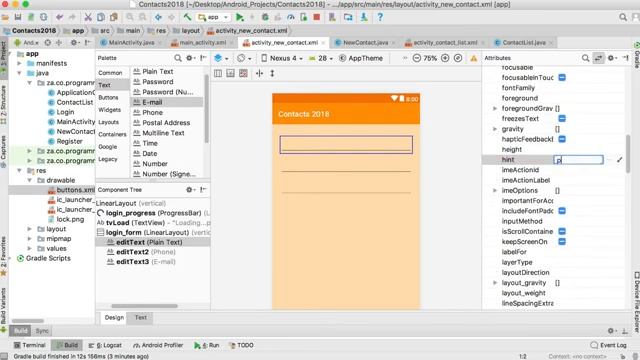The height and width of the screenshot is (360, 640).
Task: Click the vertical expand arrows icon
Action: [272, 73]
